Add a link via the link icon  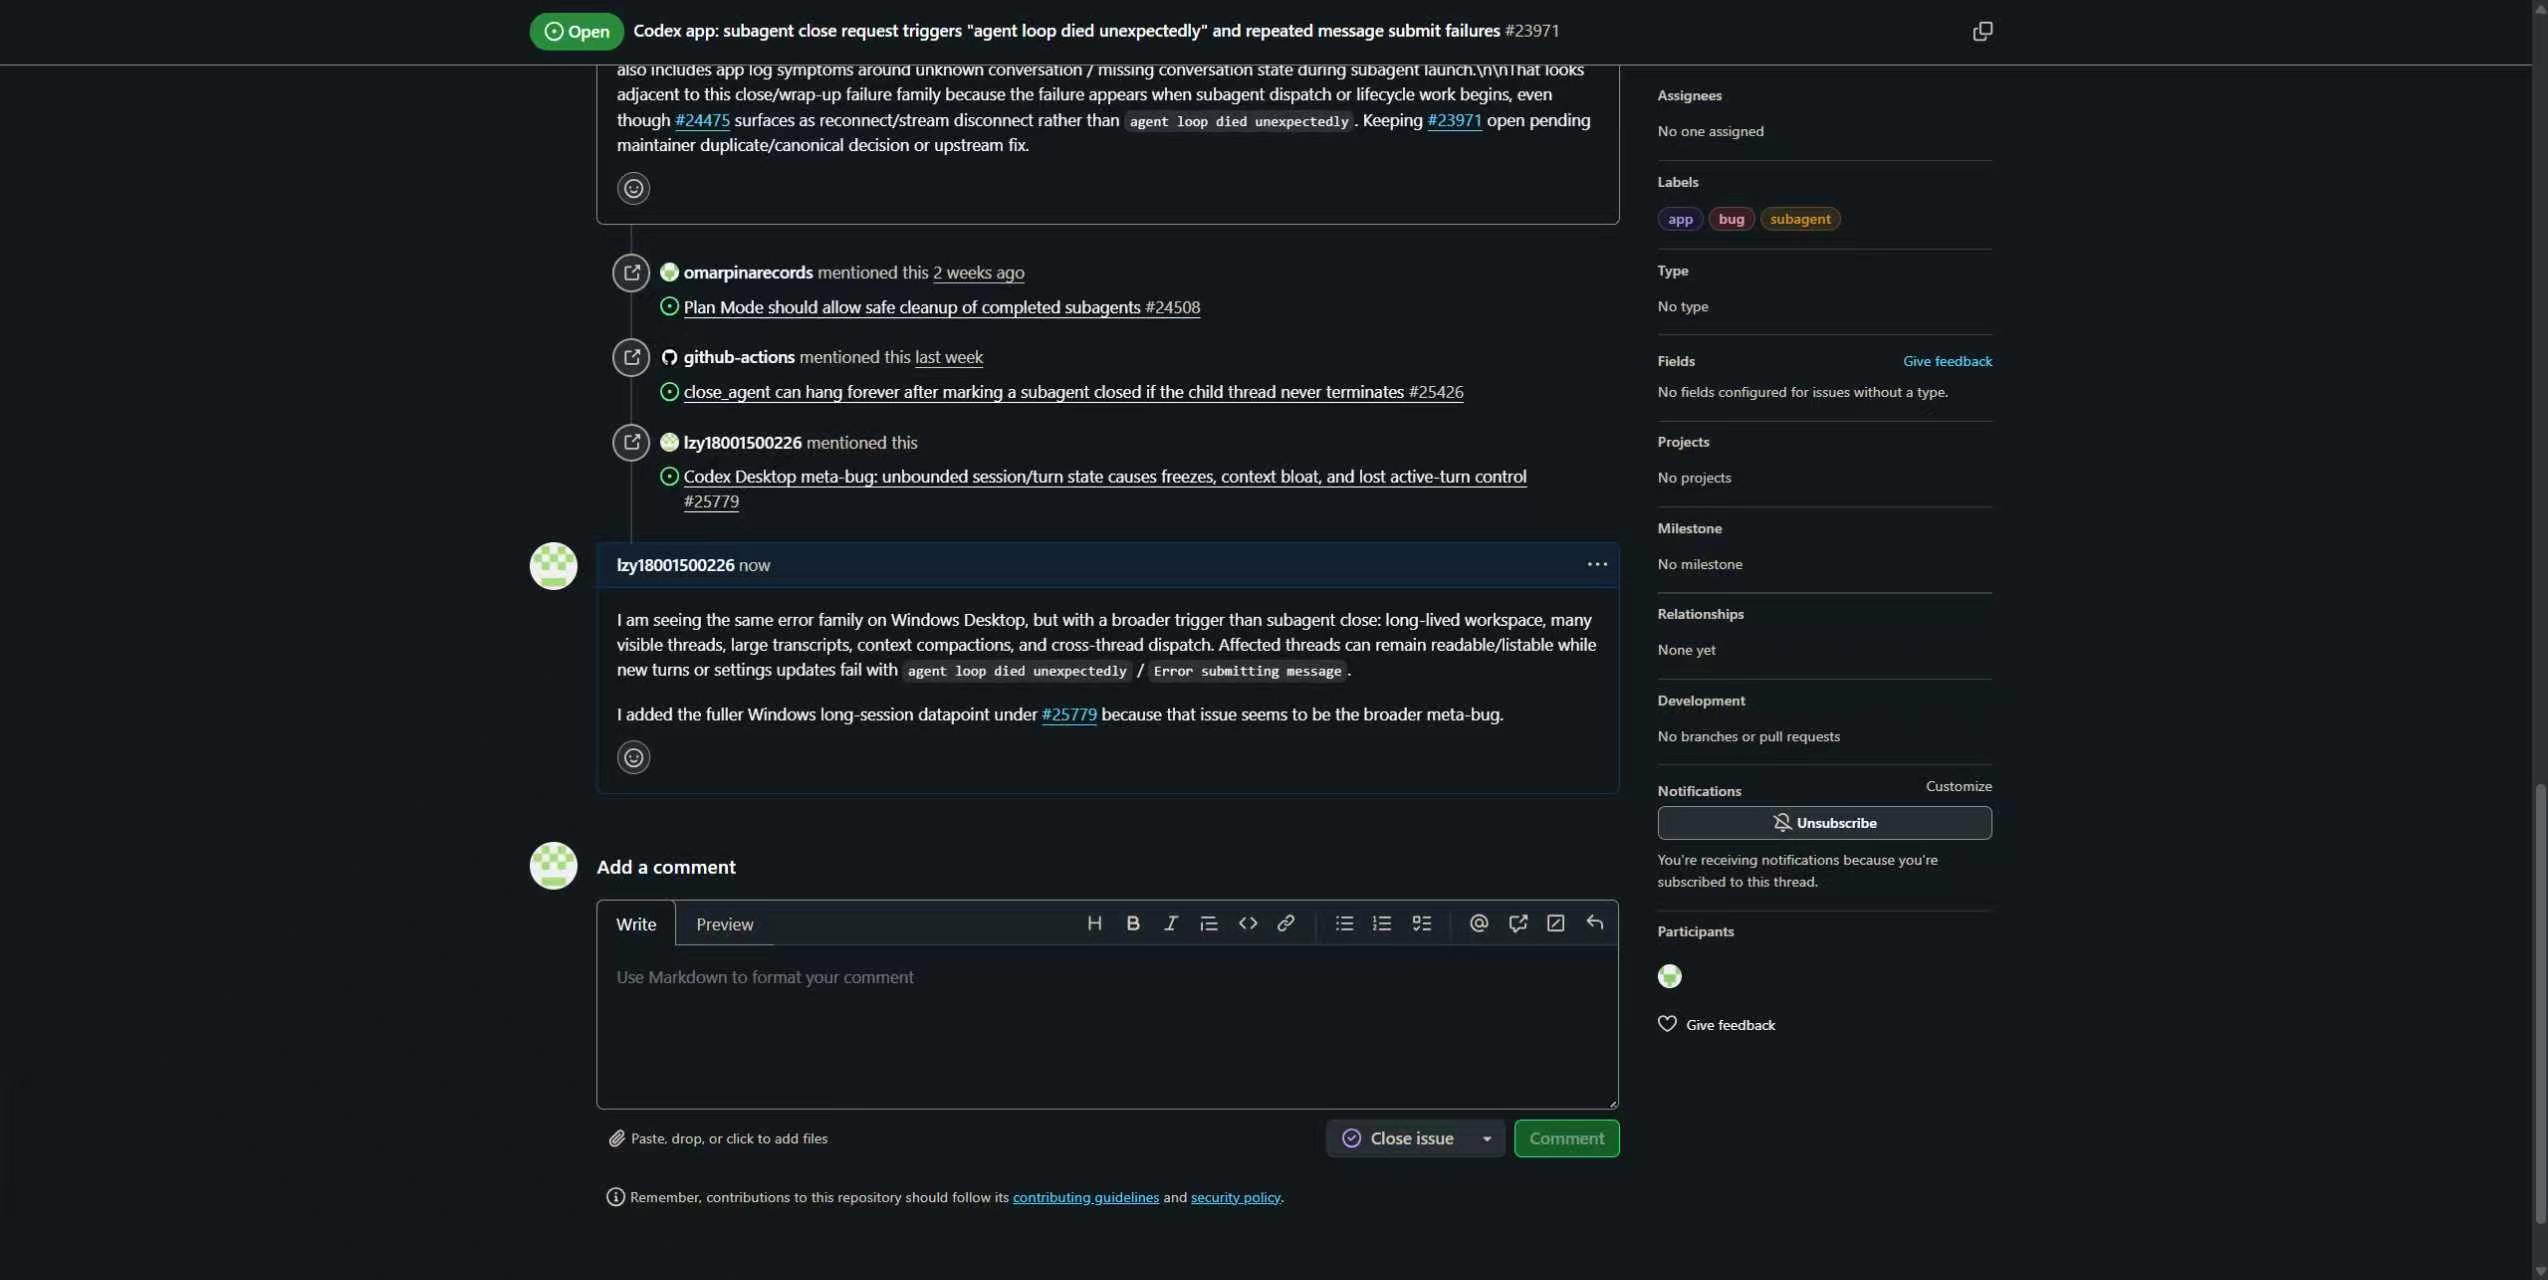point(1285,923)
